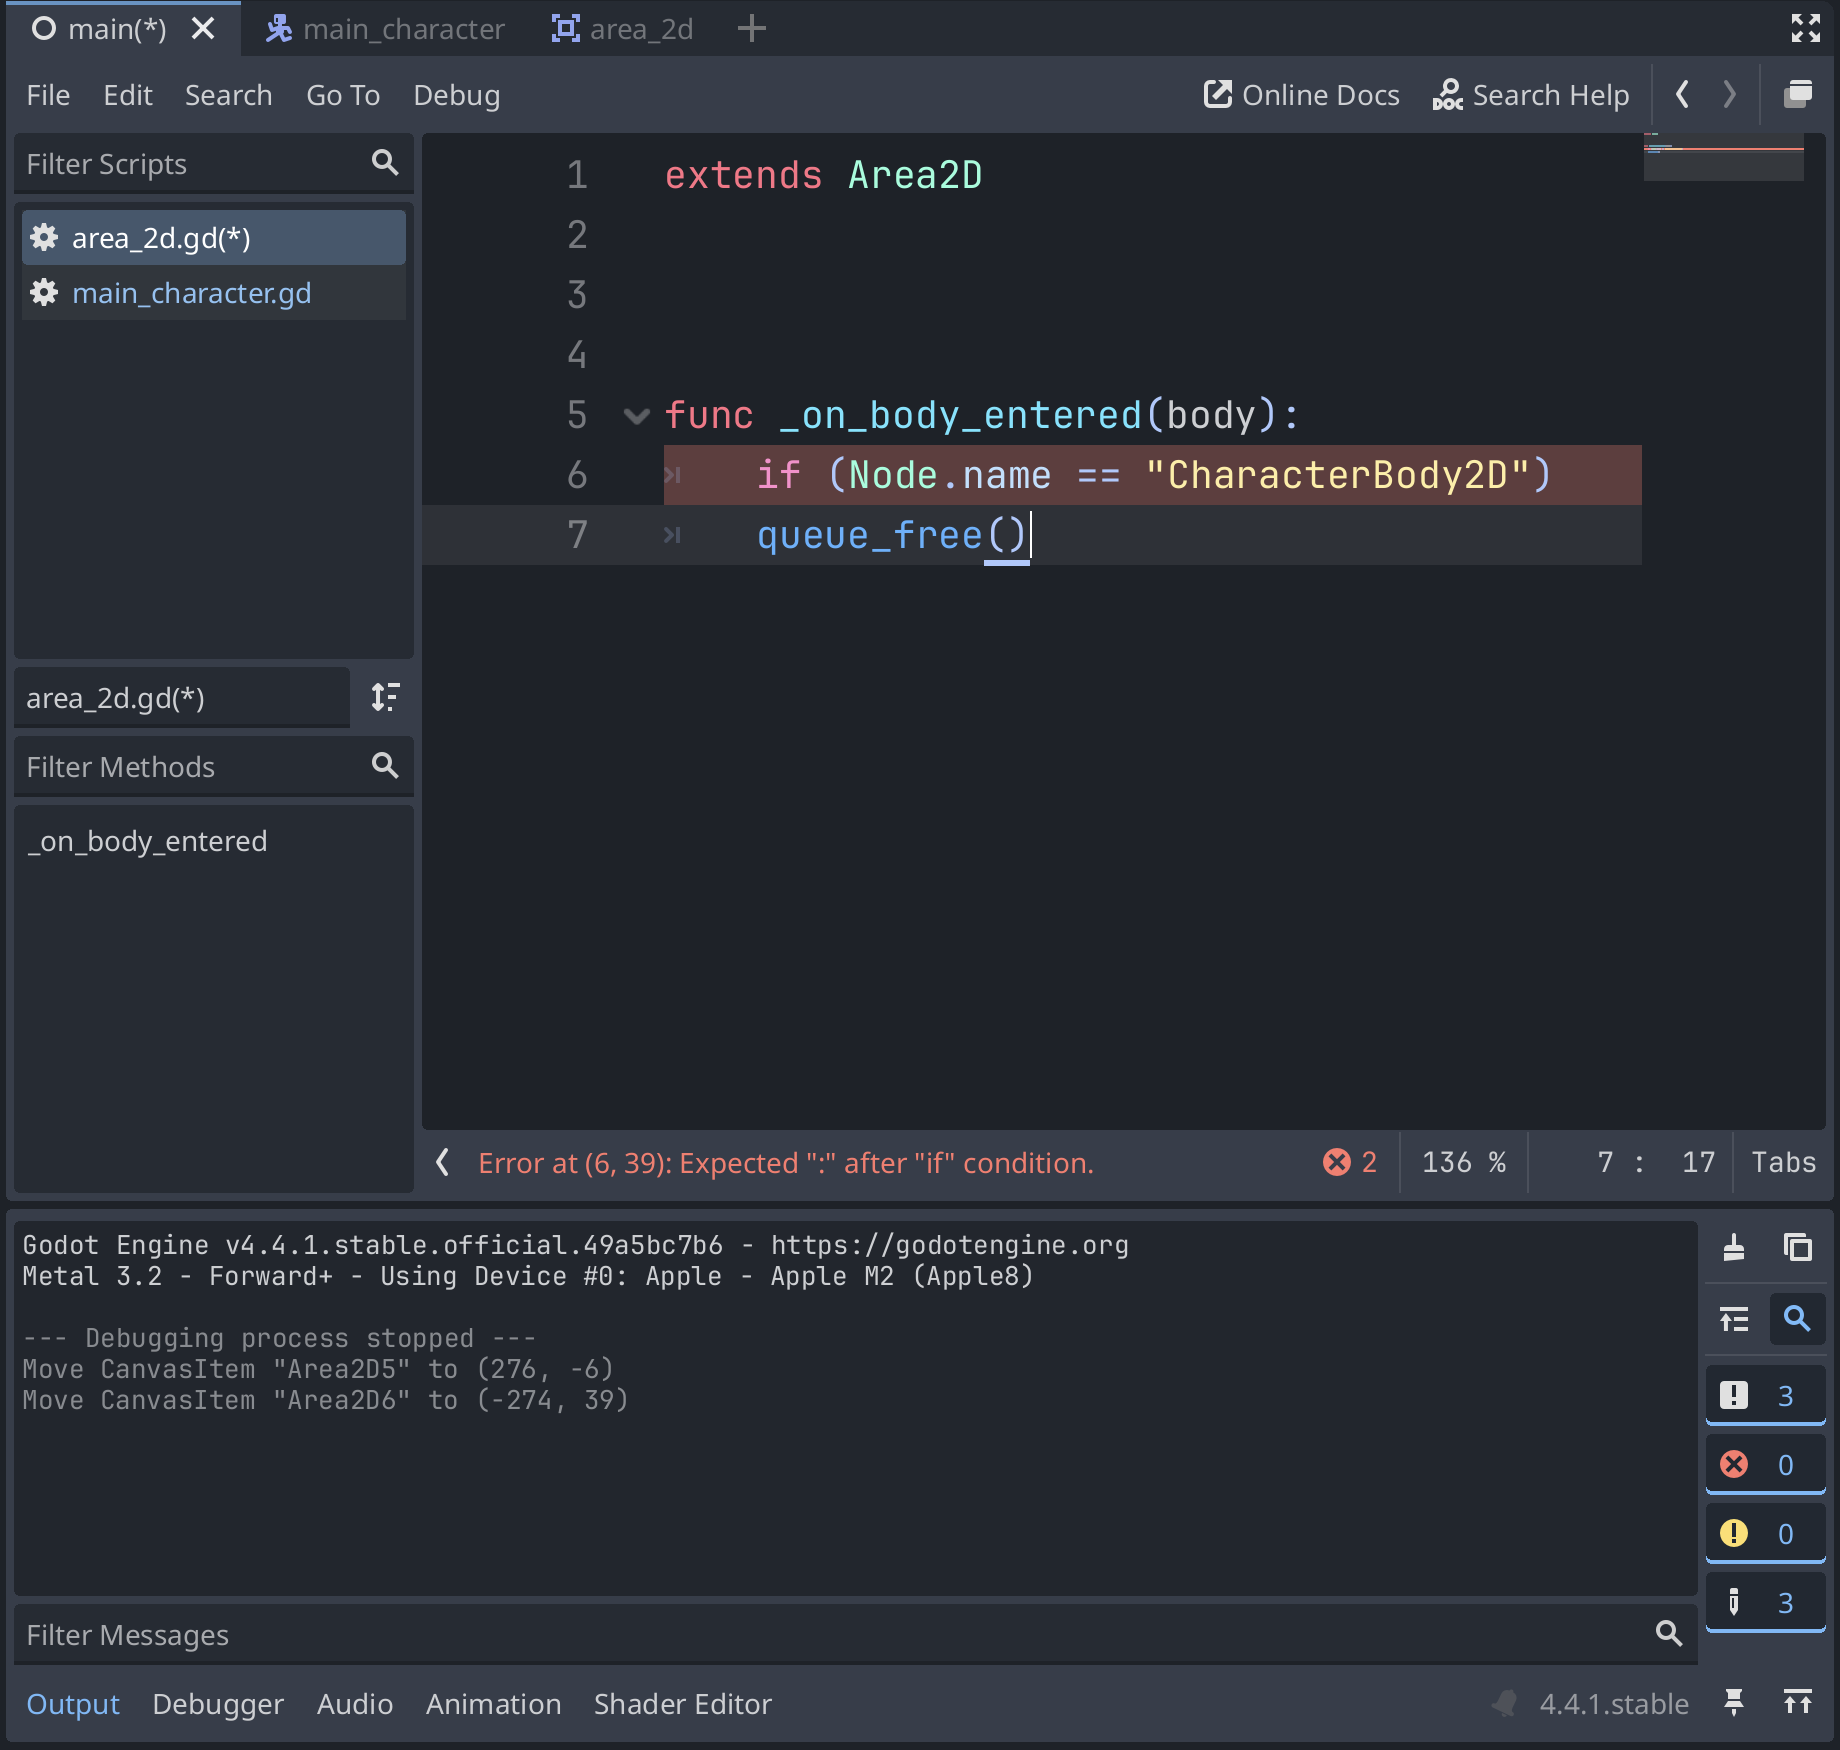Viewport: 1840px width, 1750px height.
Task: Click the 136 % zoom level
Action: (x=1464, y=1162)
